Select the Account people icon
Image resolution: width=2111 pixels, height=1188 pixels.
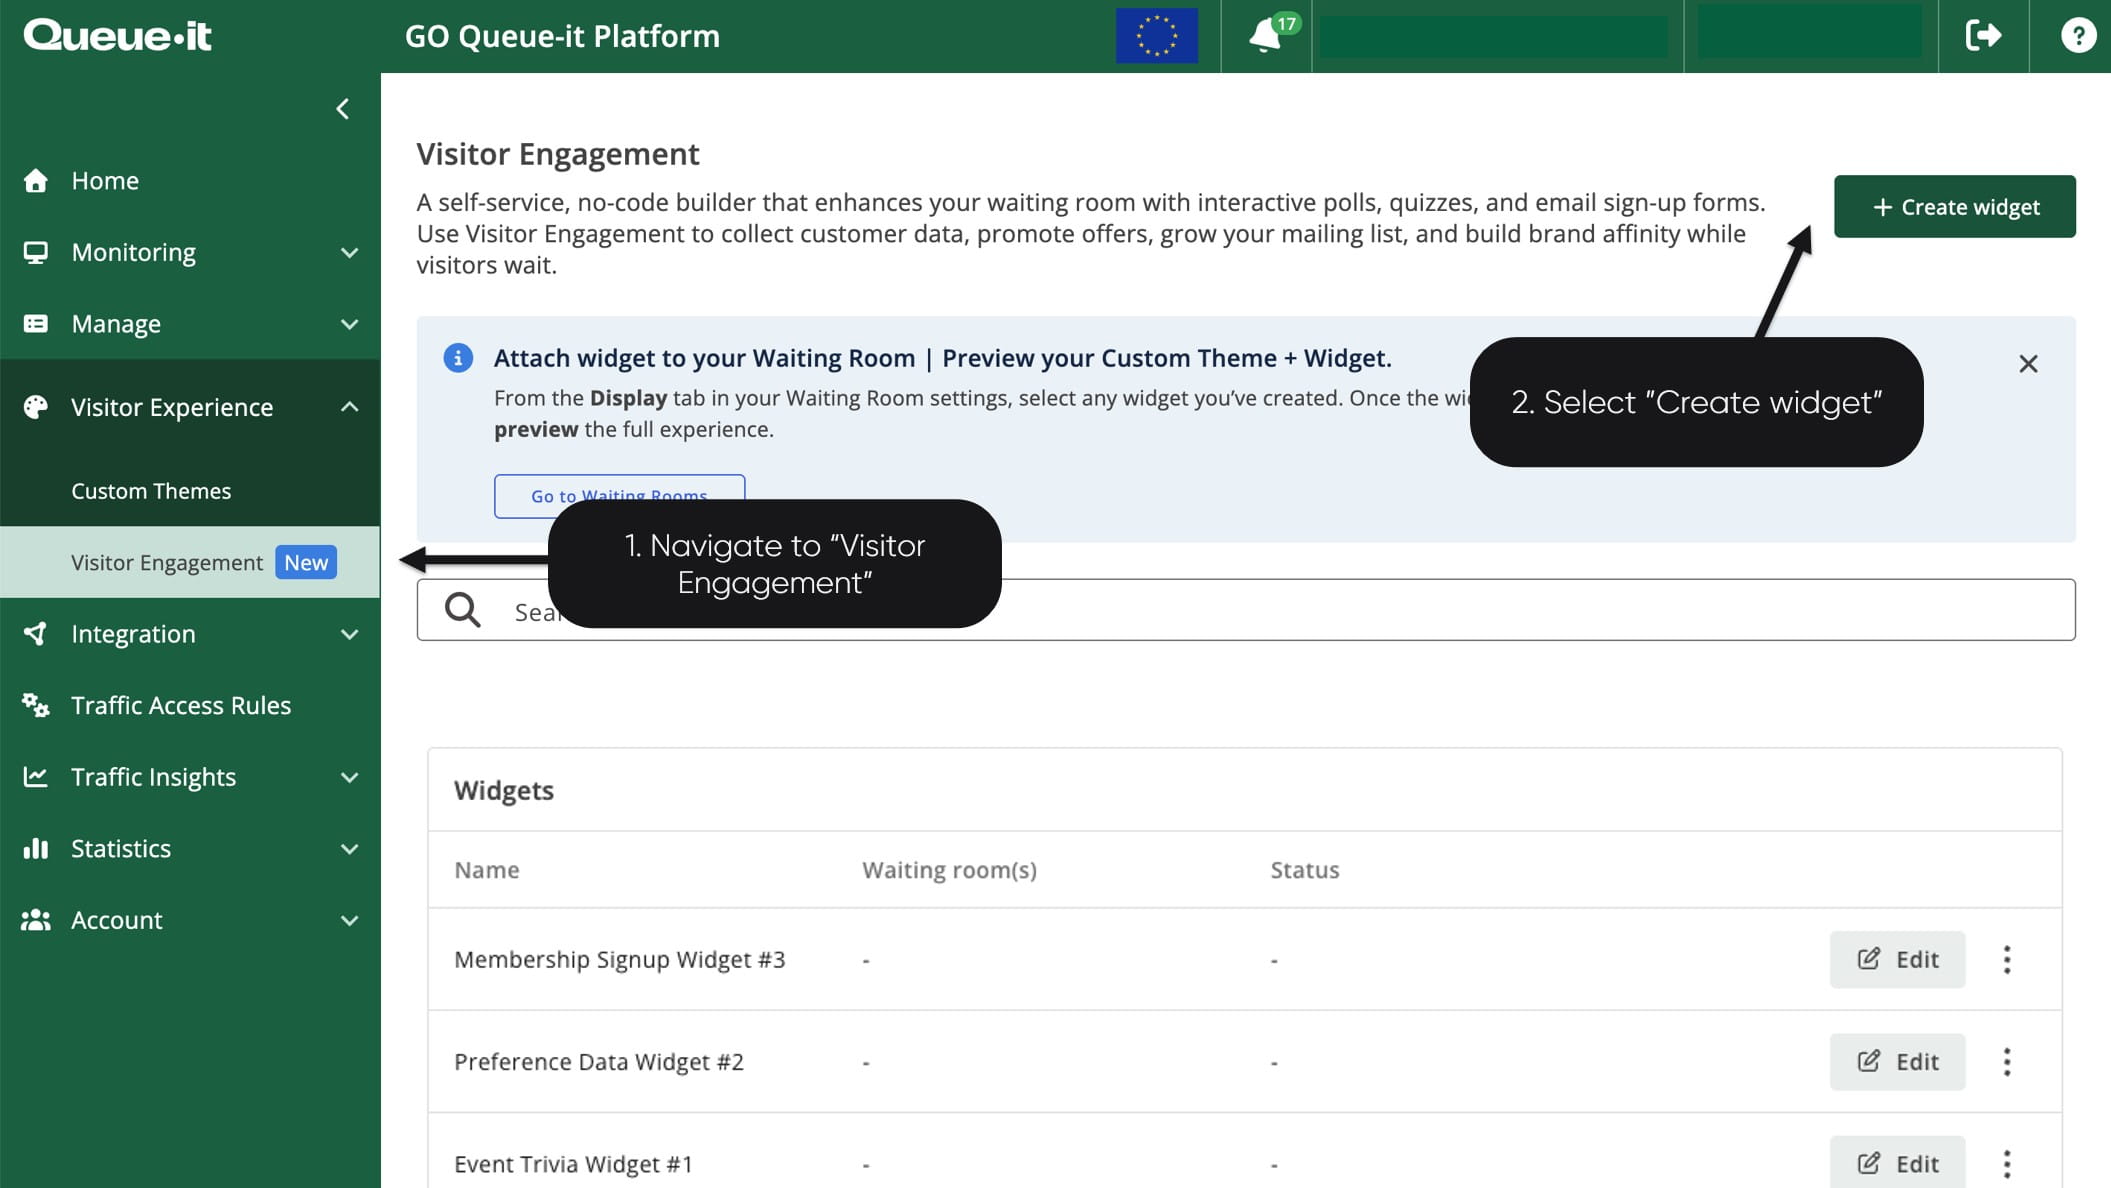click(x=36, y=920)
